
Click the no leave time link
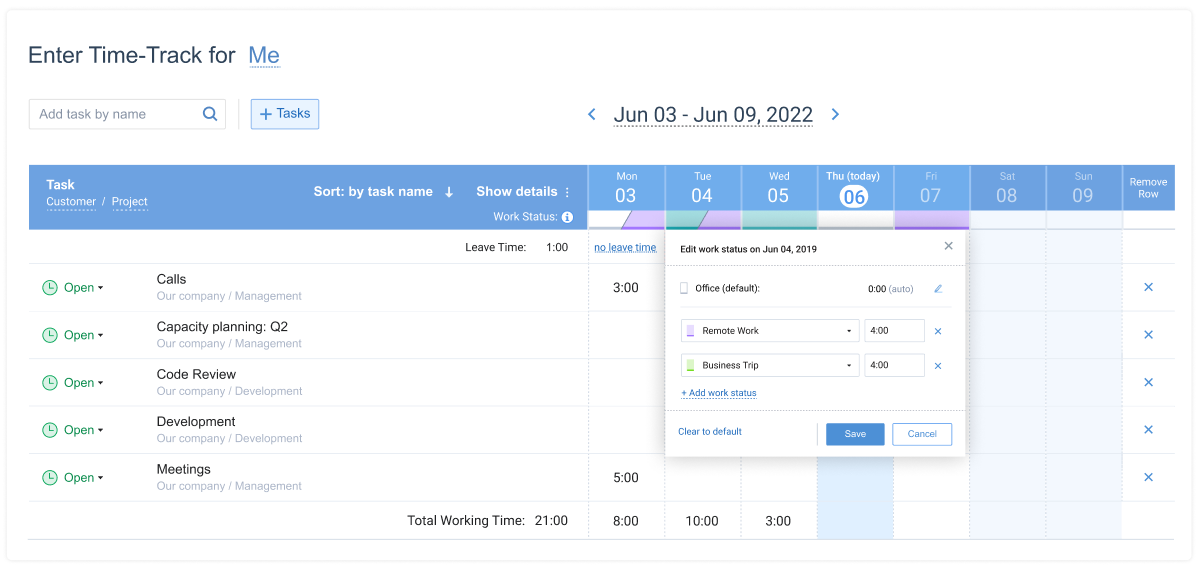pyautogui.click(x=625, y=247)
